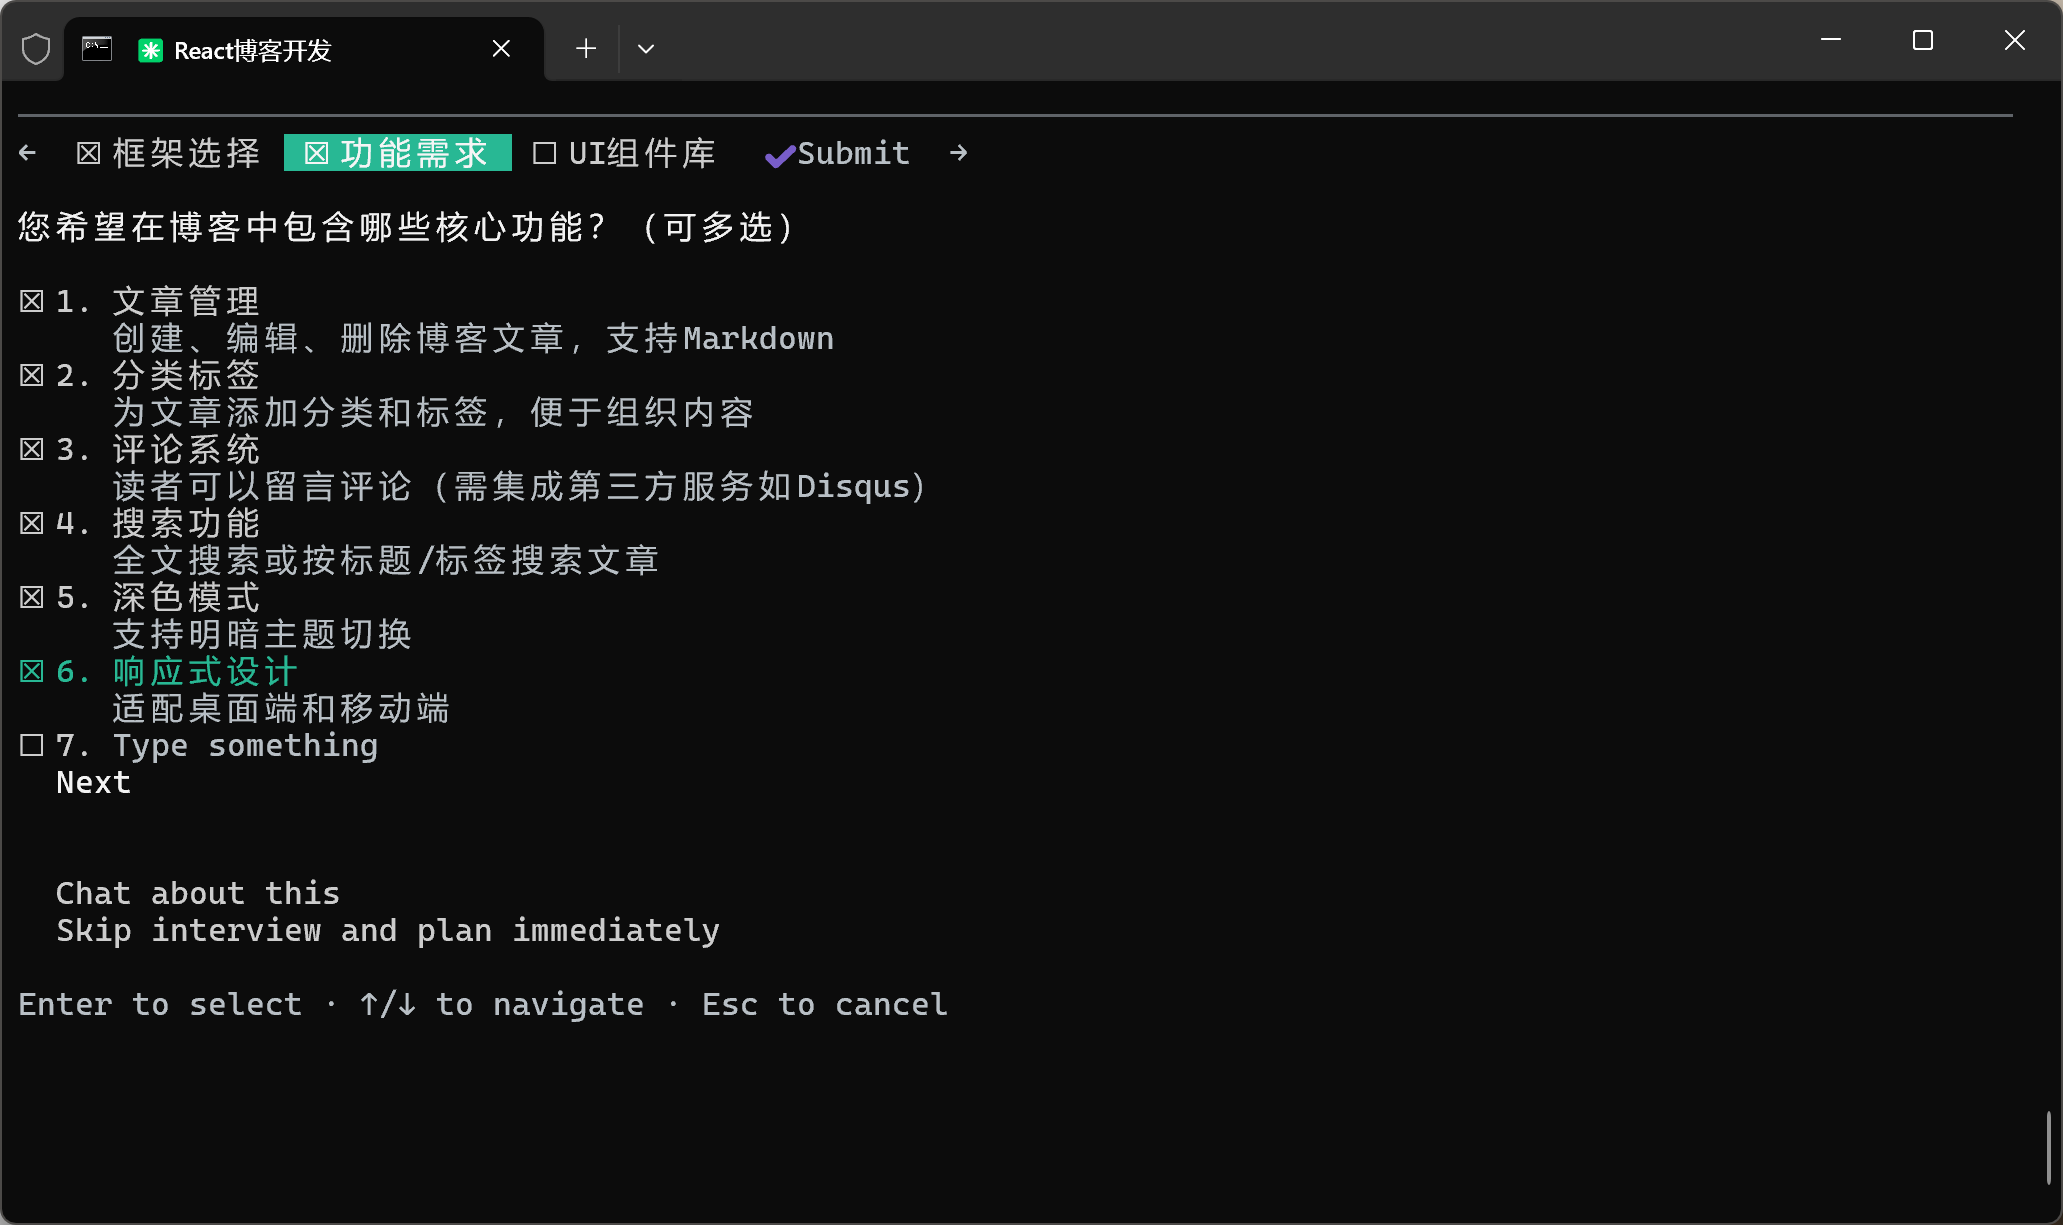Screen dimensions: 2063x1225
Task: Toggle the 评论系统 checkbox
Action: (x=32, y=449)
